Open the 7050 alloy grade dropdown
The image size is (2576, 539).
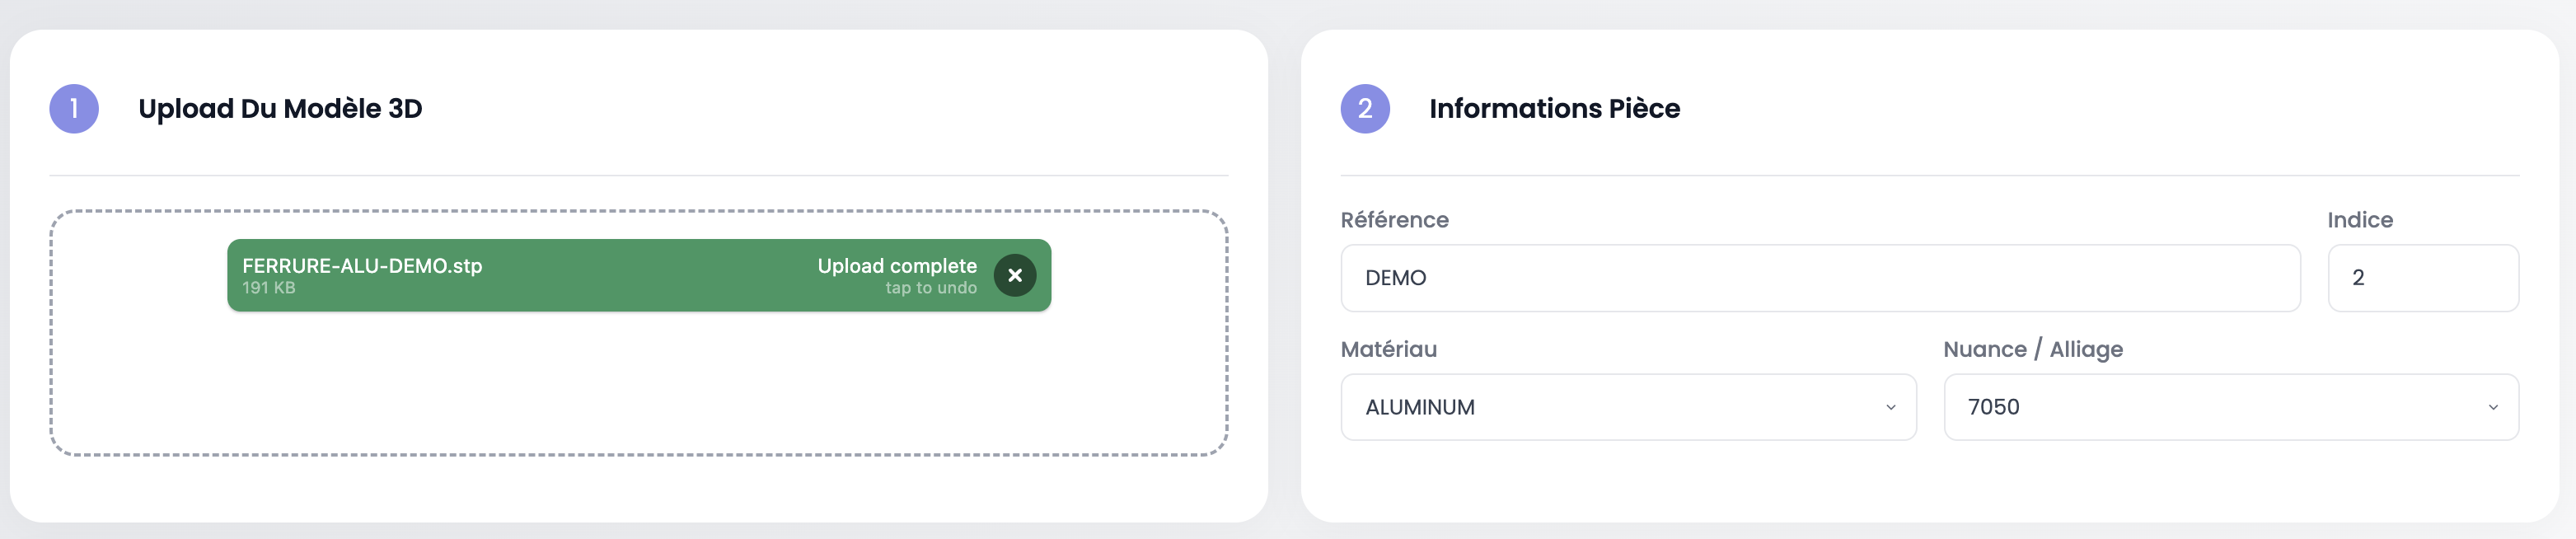pyautogui.click(x=2200, y=407)
